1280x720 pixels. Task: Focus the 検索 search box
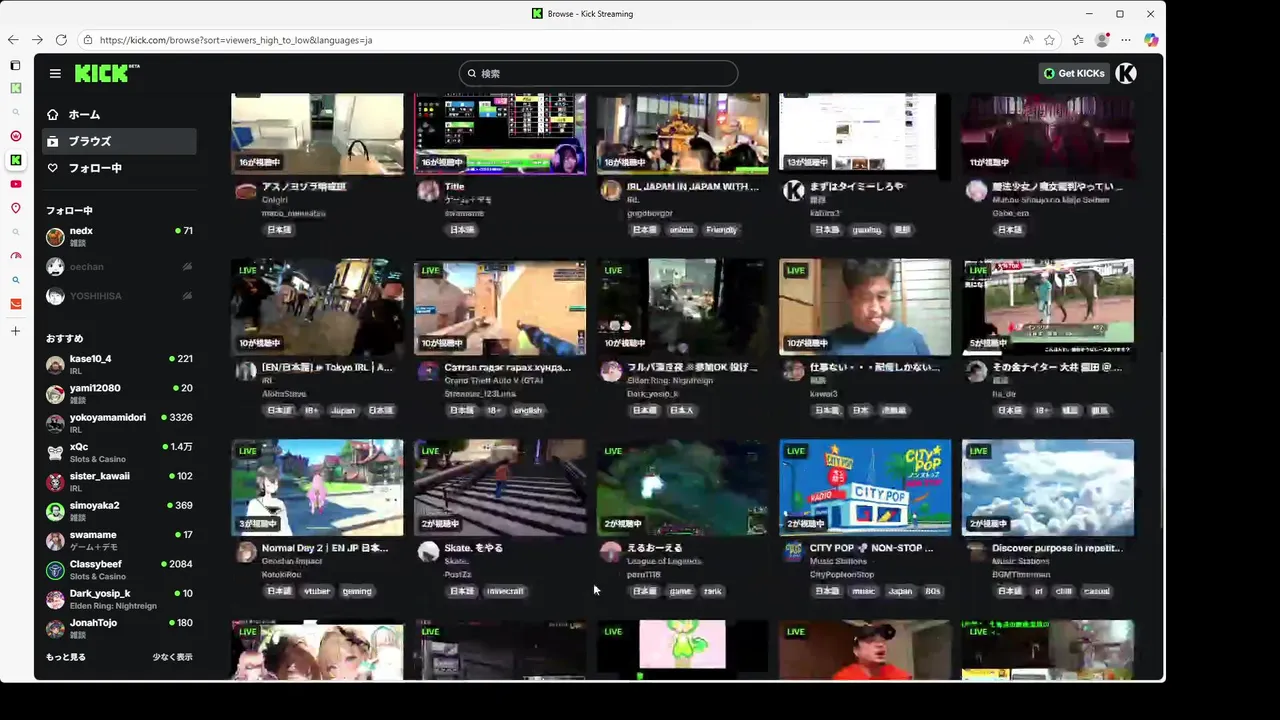(599, 73)
